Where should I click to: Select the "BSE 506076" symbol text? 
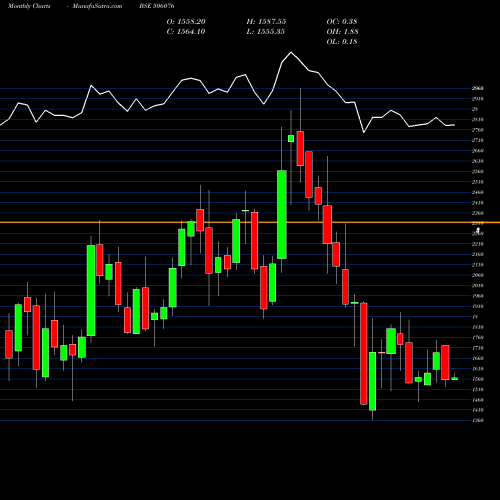coord(157,6)
